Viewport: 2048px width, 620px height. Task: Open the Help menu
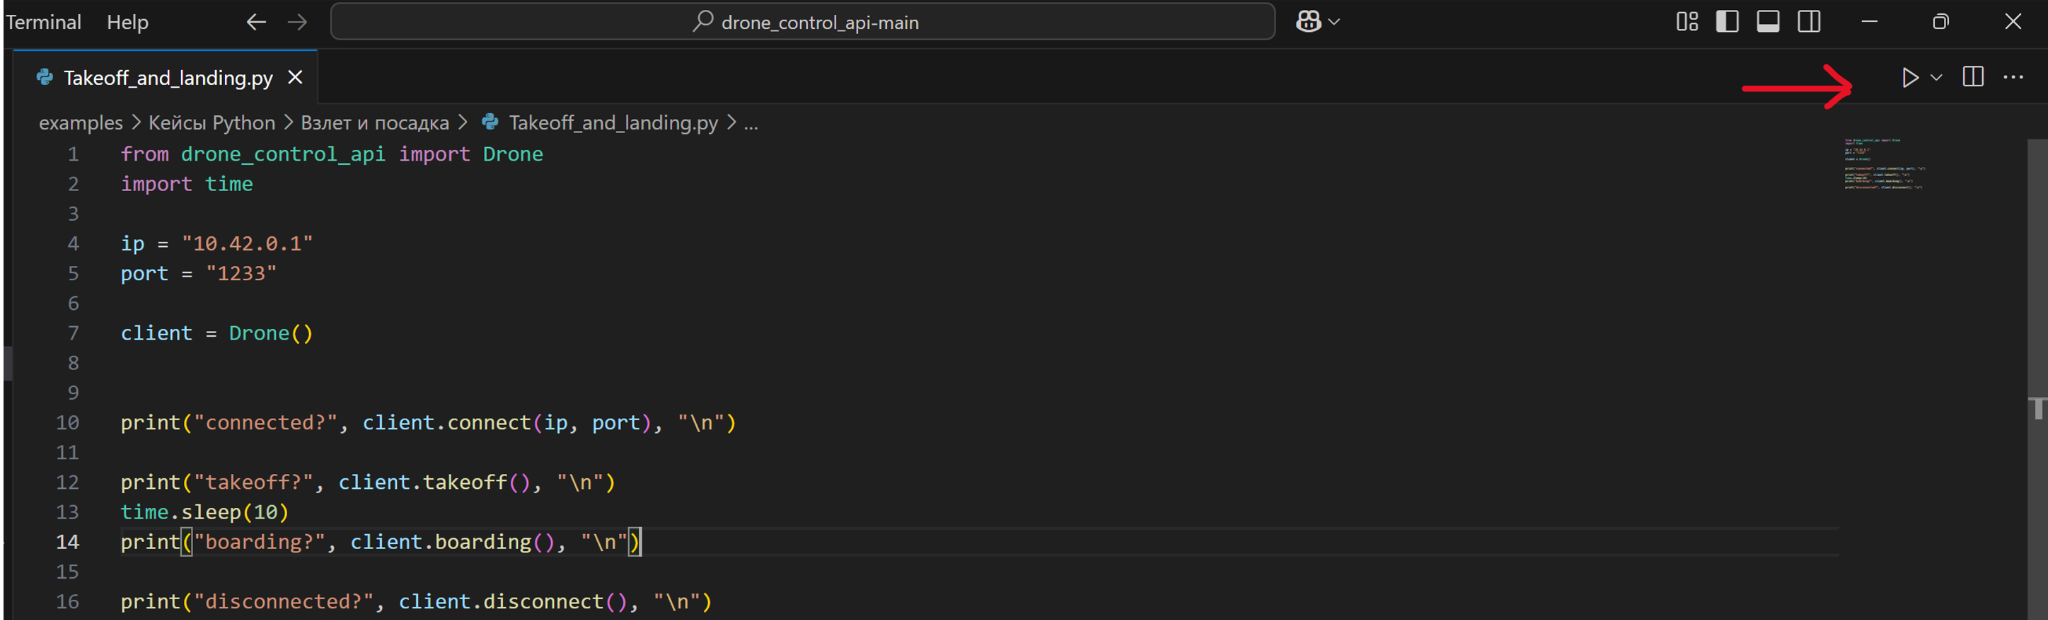[127, 22]
